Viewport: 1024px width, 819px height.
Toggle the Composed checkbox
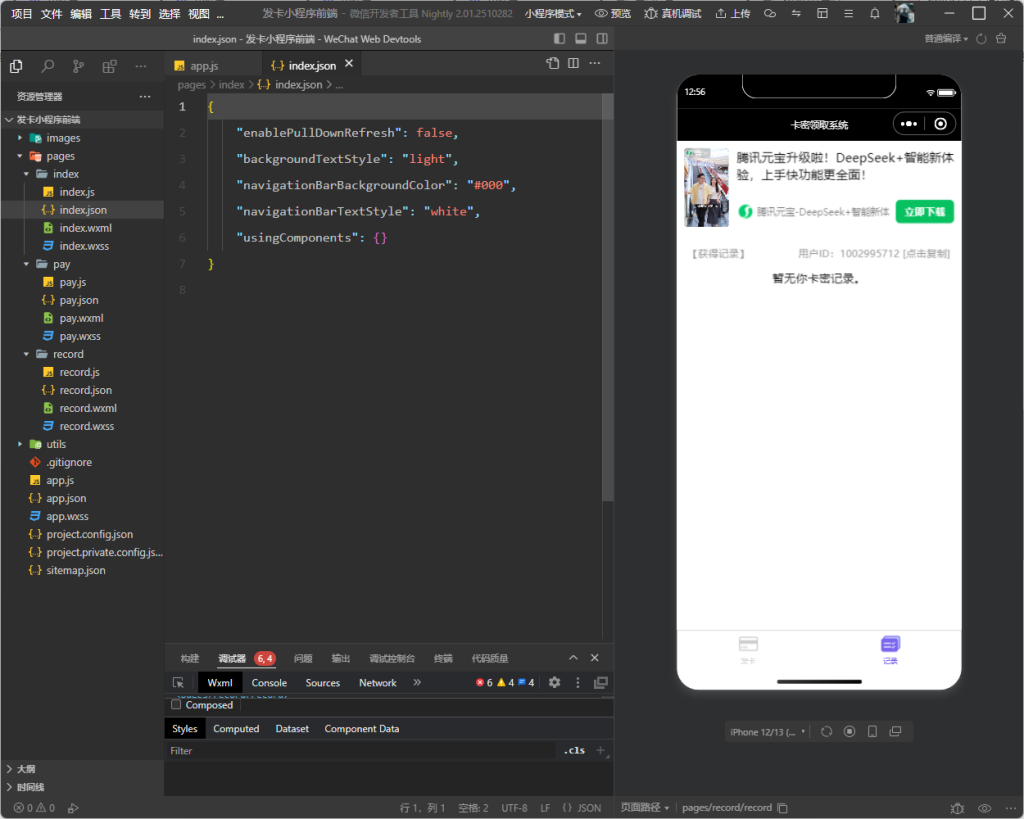177,705
